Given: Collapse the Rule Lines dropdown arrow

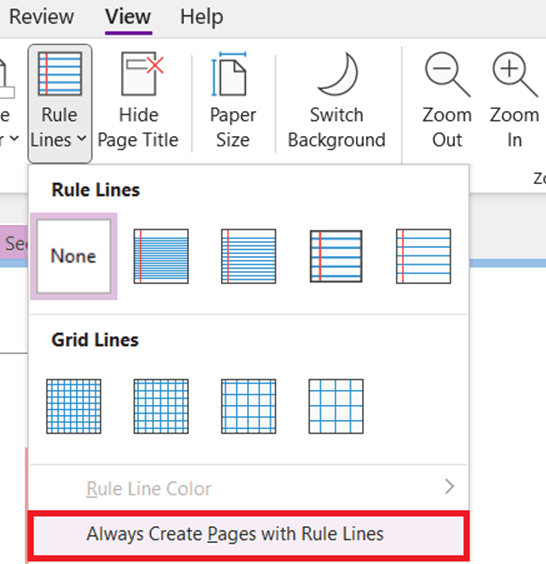Looking at the screenshot, I should 82,138.
